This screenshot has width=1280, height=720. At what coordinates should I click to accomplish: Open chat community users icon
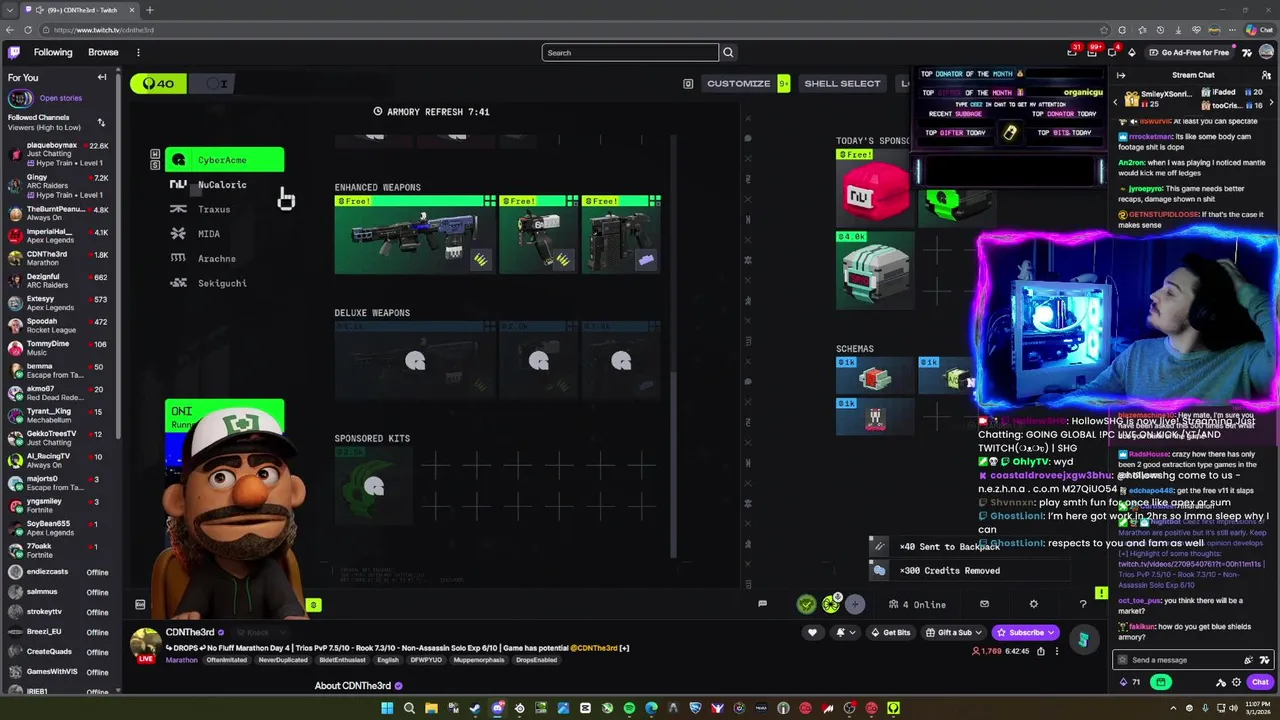(x=1267, y=75)
